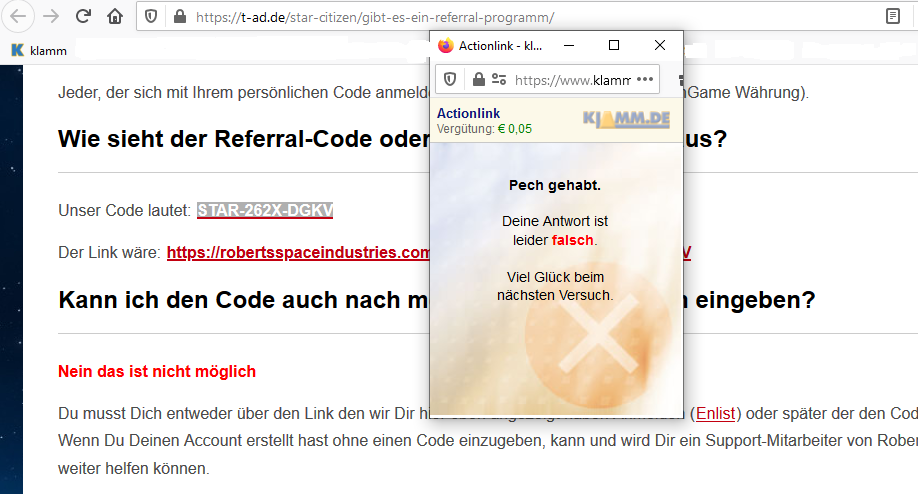
Task: Maximize the Actionlink popup window
Action: pyautogui.click(x=614, y=45)
